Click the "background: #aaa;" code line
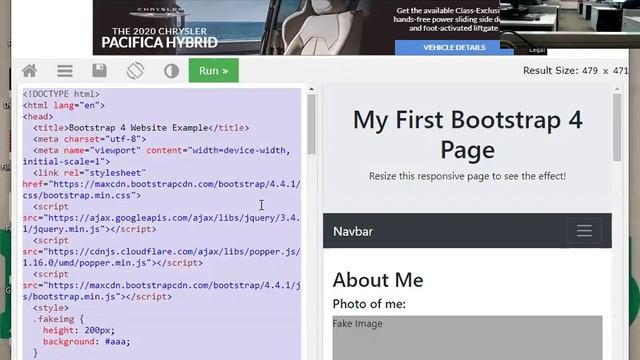Screen dimensions: 640x360 [87, 341]
